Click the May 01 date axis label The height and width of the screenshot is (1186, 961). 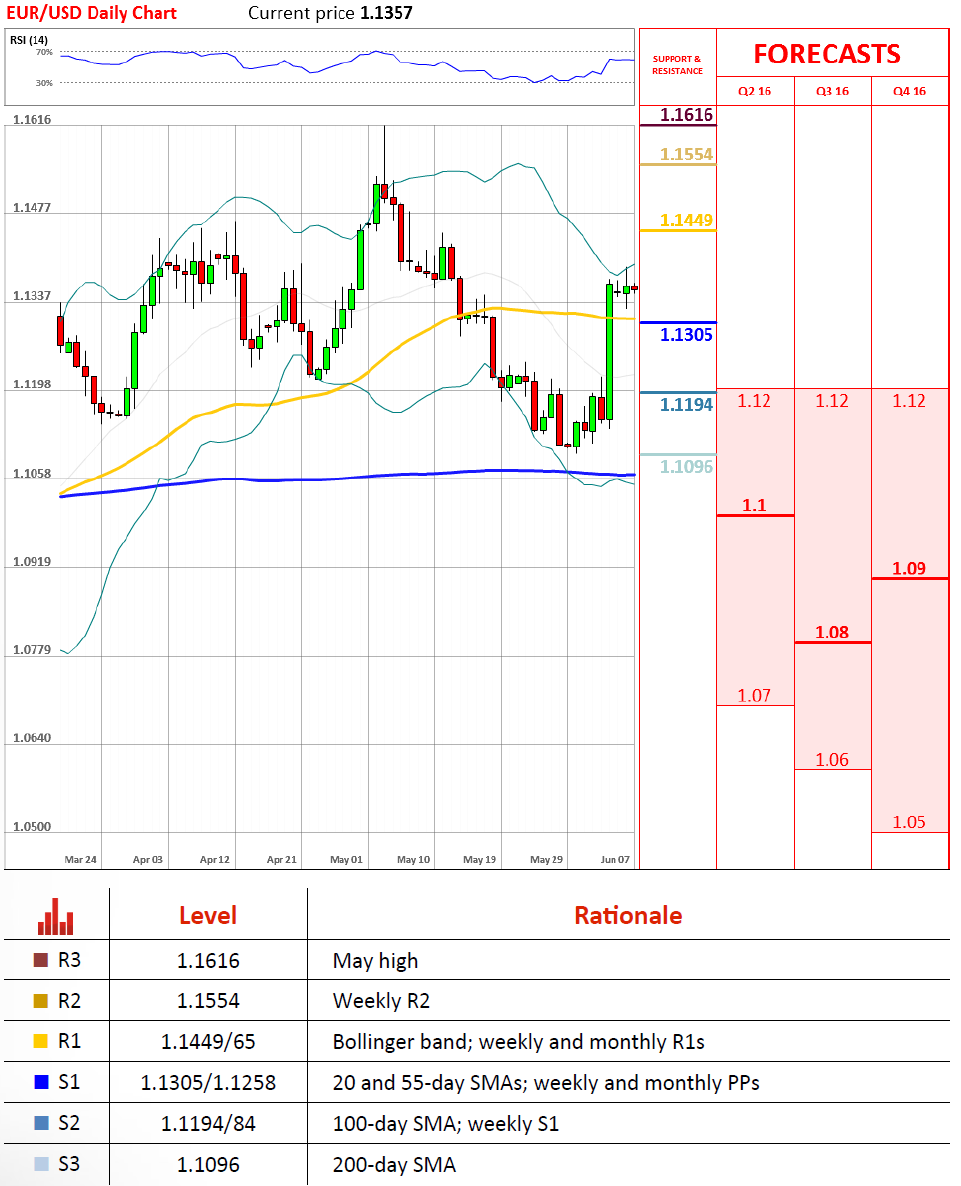click(x=346, y=859)
